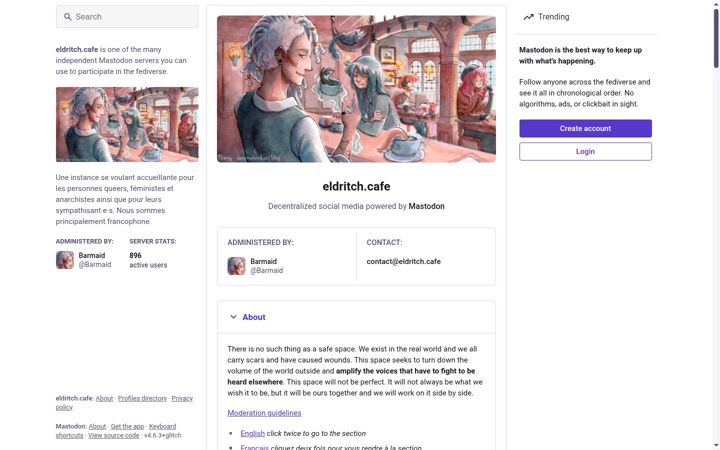Open the Moderation guidelines link
Viewport: 720px width, 450px height.
(x=264, y=413)
